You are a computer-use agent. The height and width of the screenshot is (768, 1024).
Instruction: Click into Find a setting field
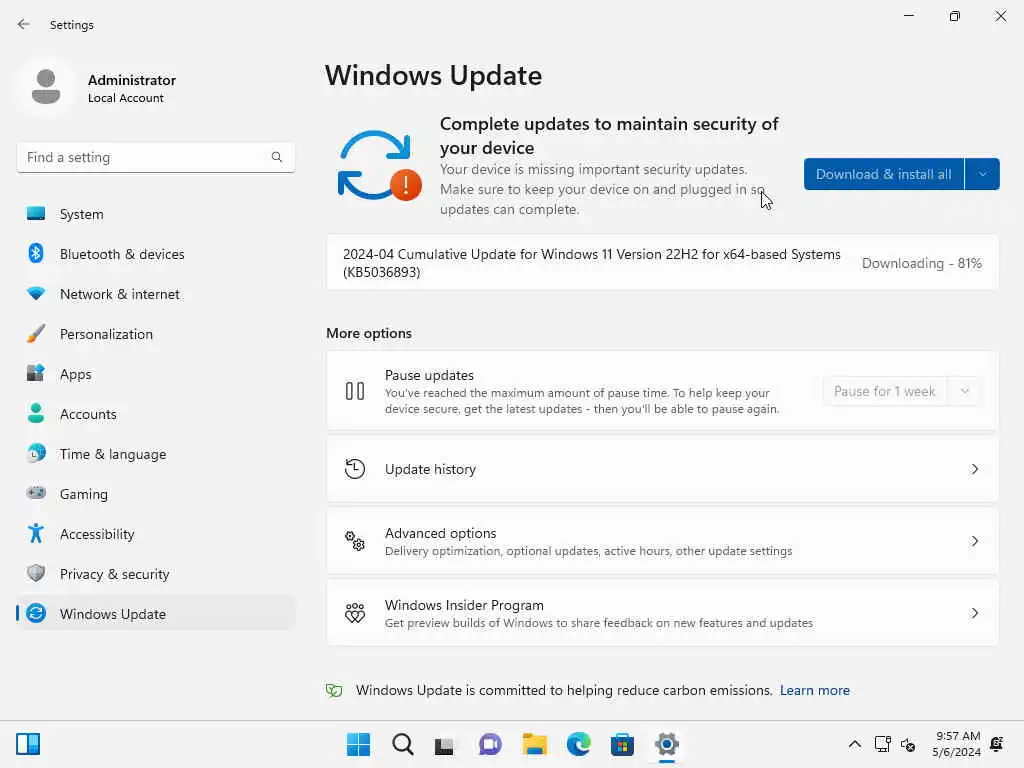(155, 157)
